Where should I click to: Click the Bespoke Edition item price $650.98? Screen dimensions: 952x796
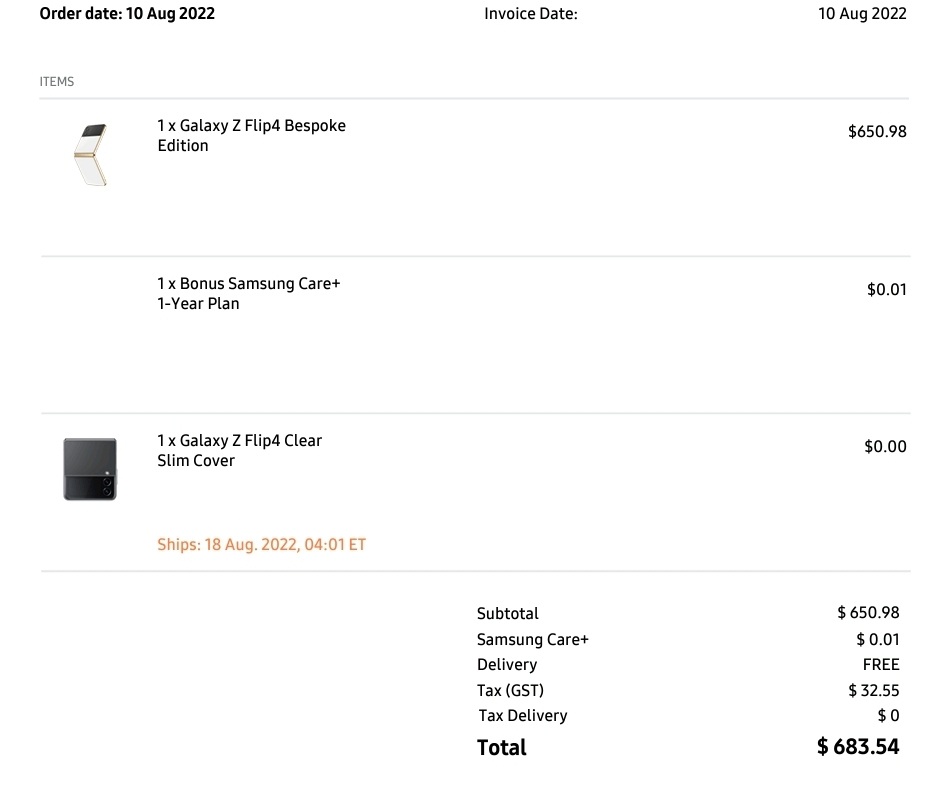[x=877, y=132]
